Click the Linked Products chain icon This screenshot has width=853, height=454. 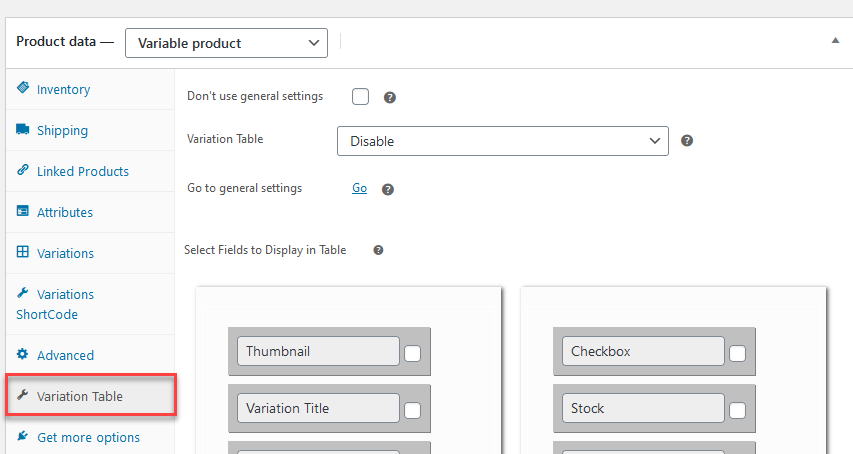pyautogui.click(x=23, y=171)
